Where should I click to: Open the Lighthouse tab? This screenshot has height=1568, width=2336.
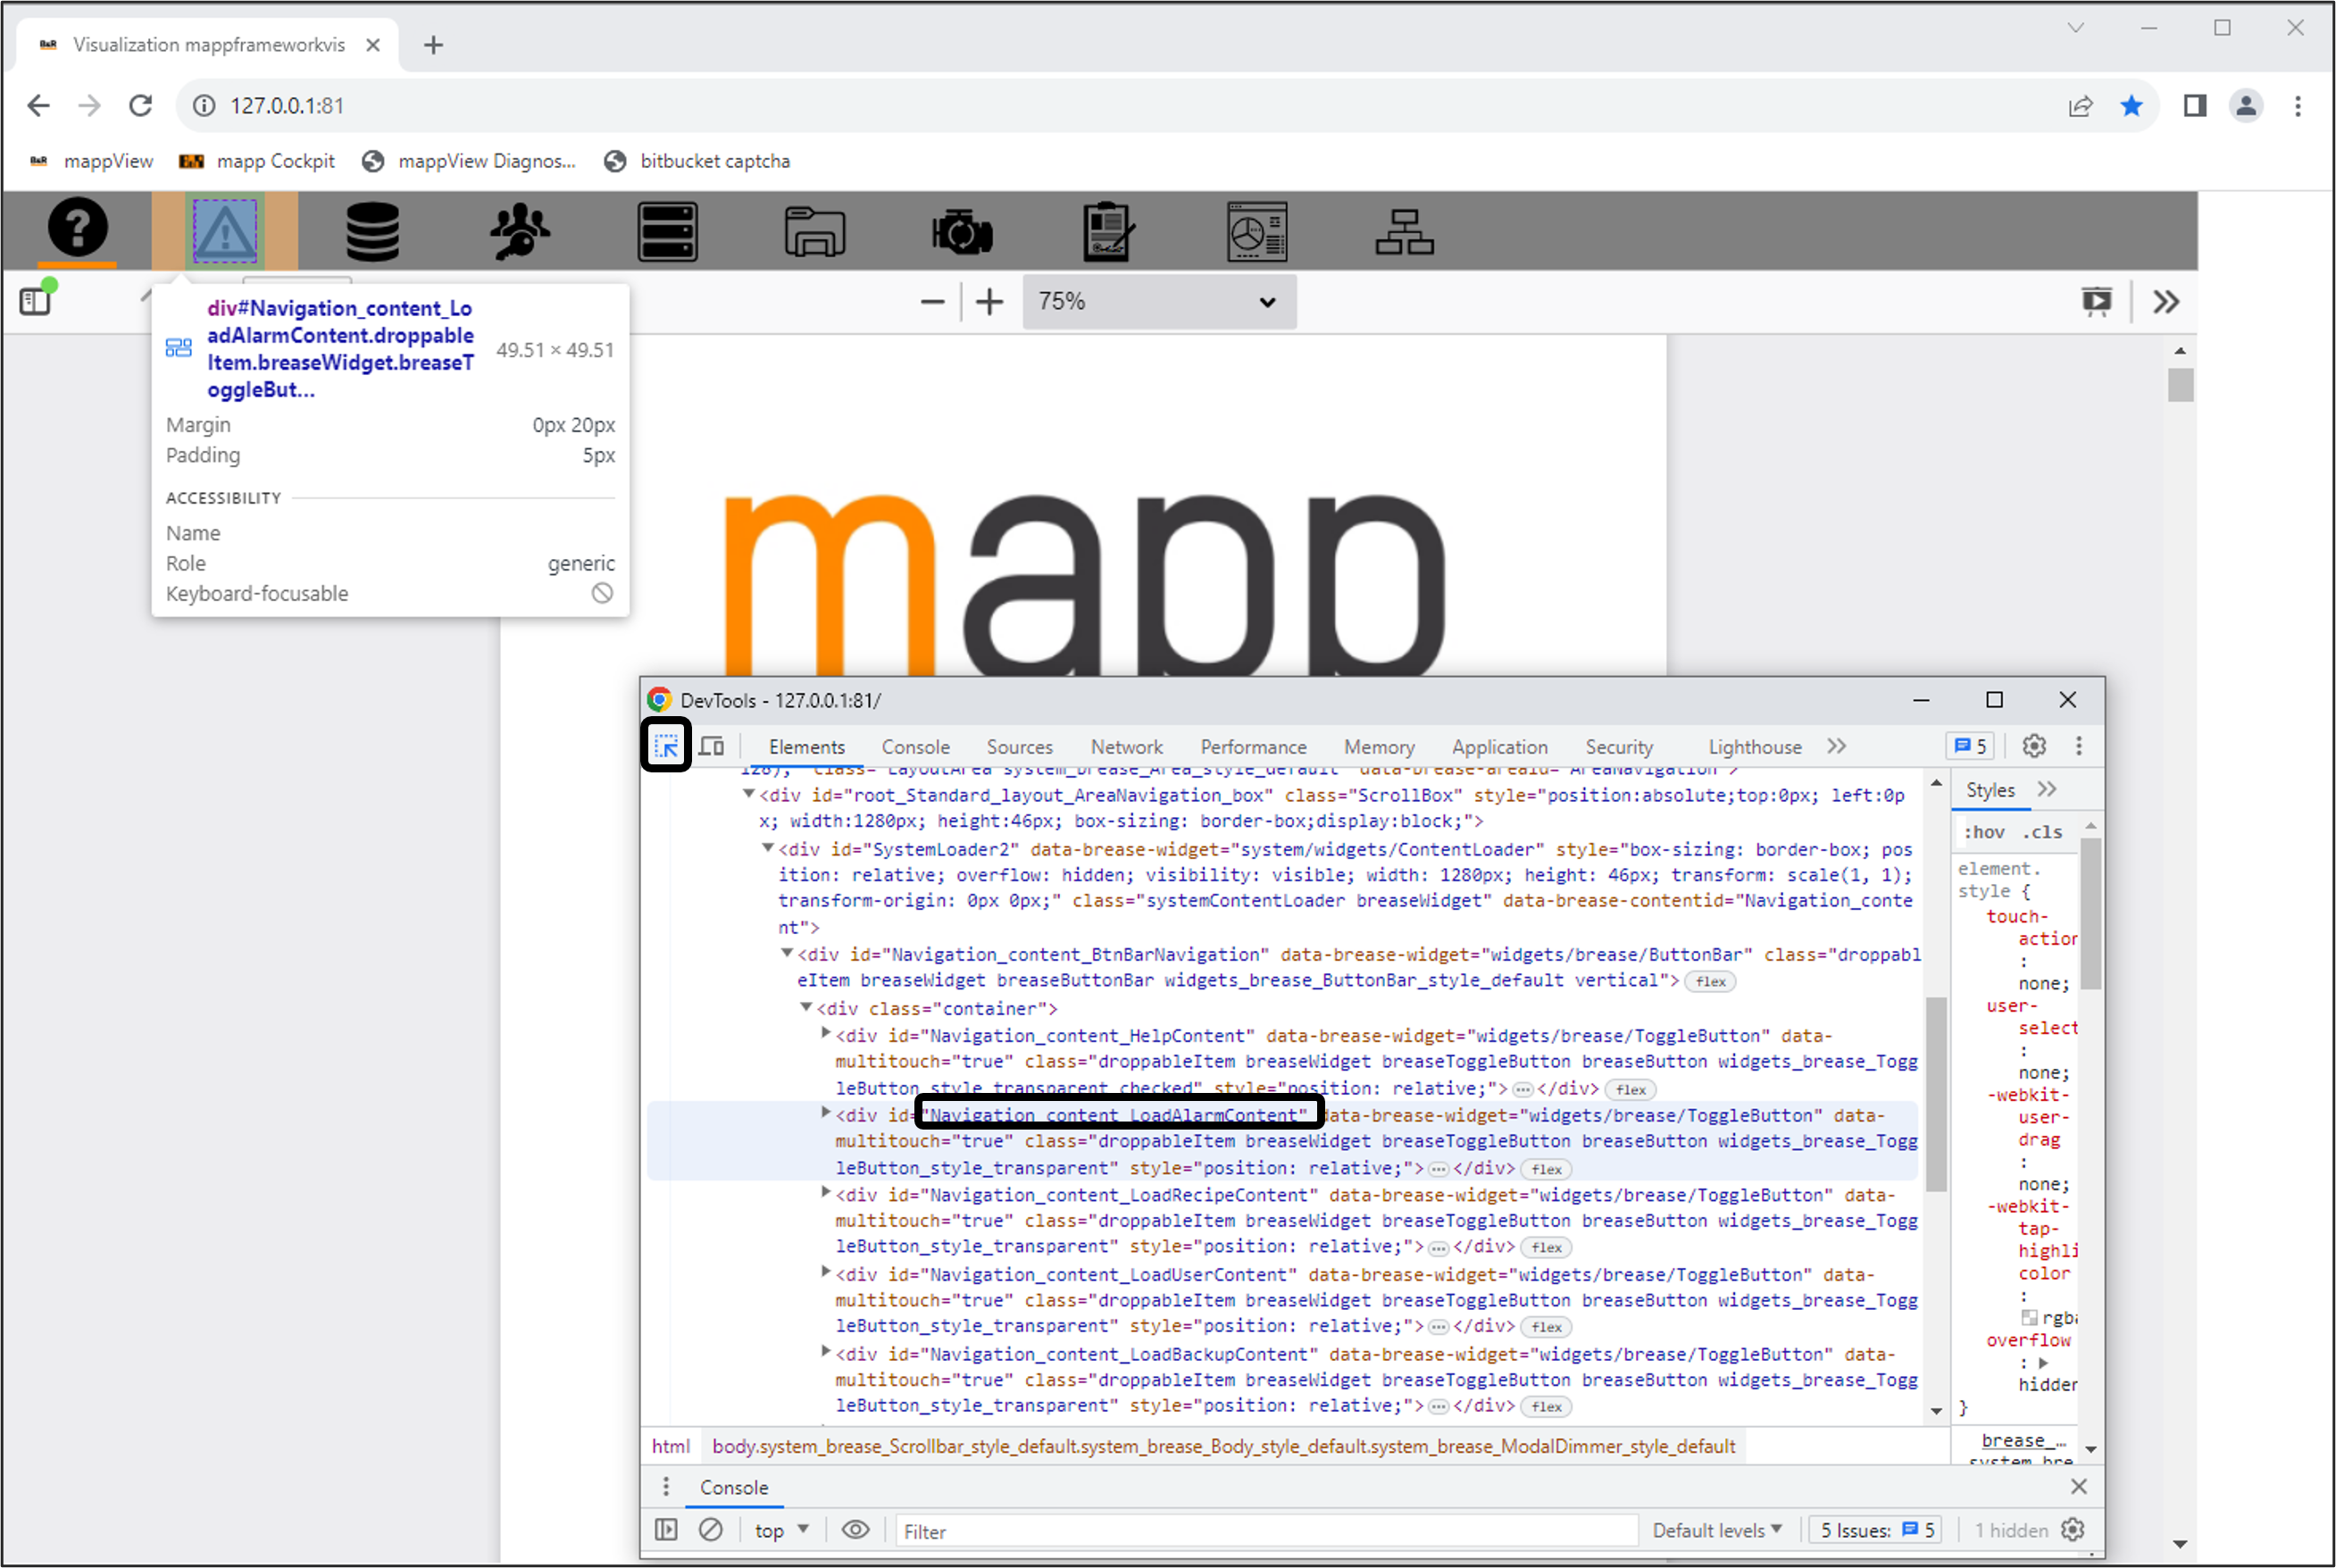1754,747
